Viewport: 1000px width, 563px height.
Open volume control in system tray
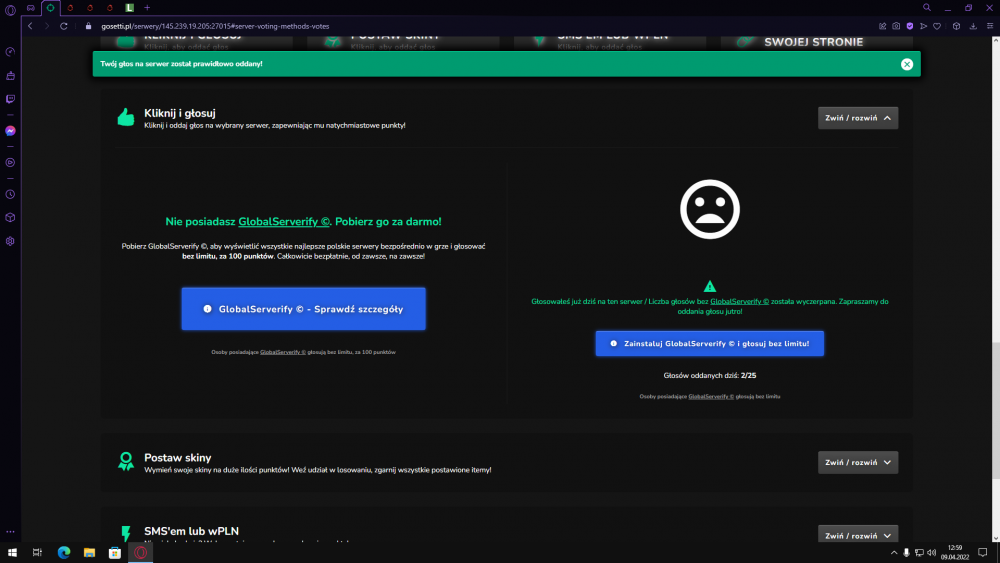pyautogui.click(x=931, y=553)
